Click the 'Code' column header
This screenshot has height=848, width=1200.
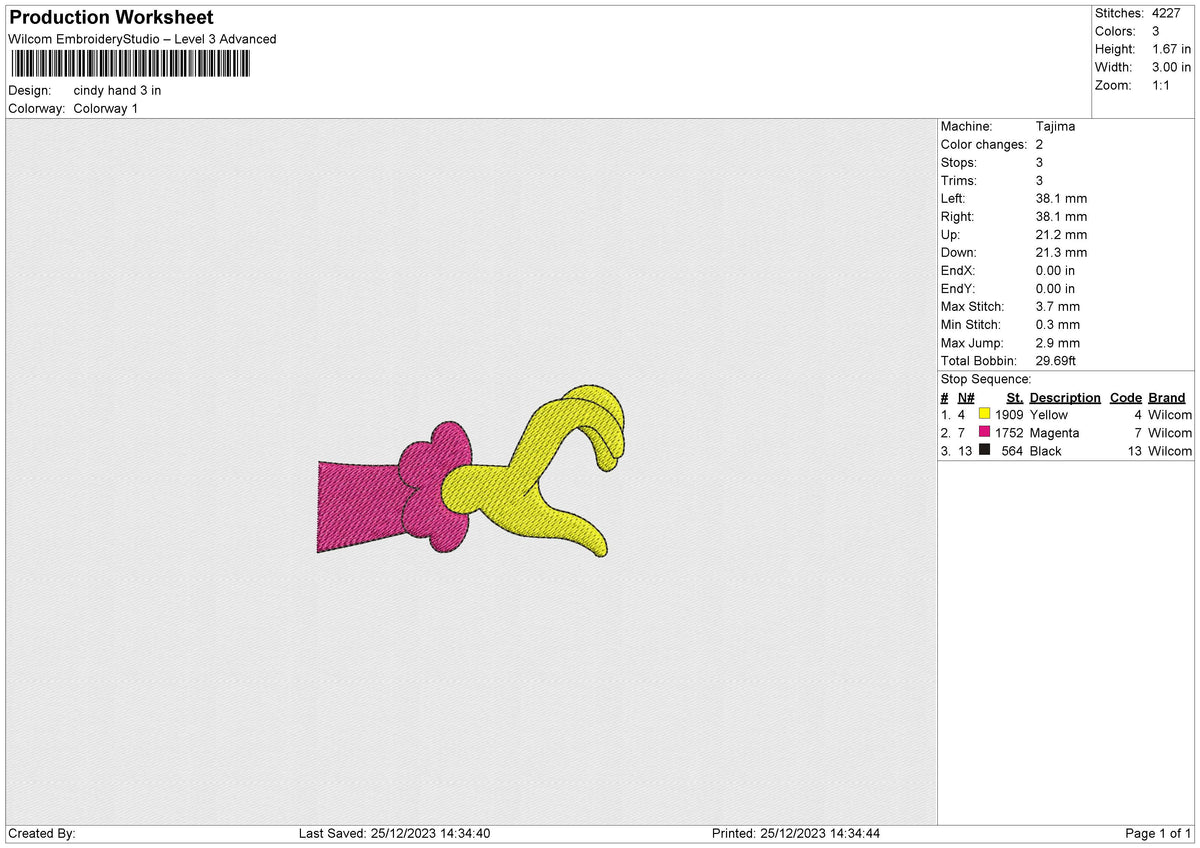(x=1126, y=397)
